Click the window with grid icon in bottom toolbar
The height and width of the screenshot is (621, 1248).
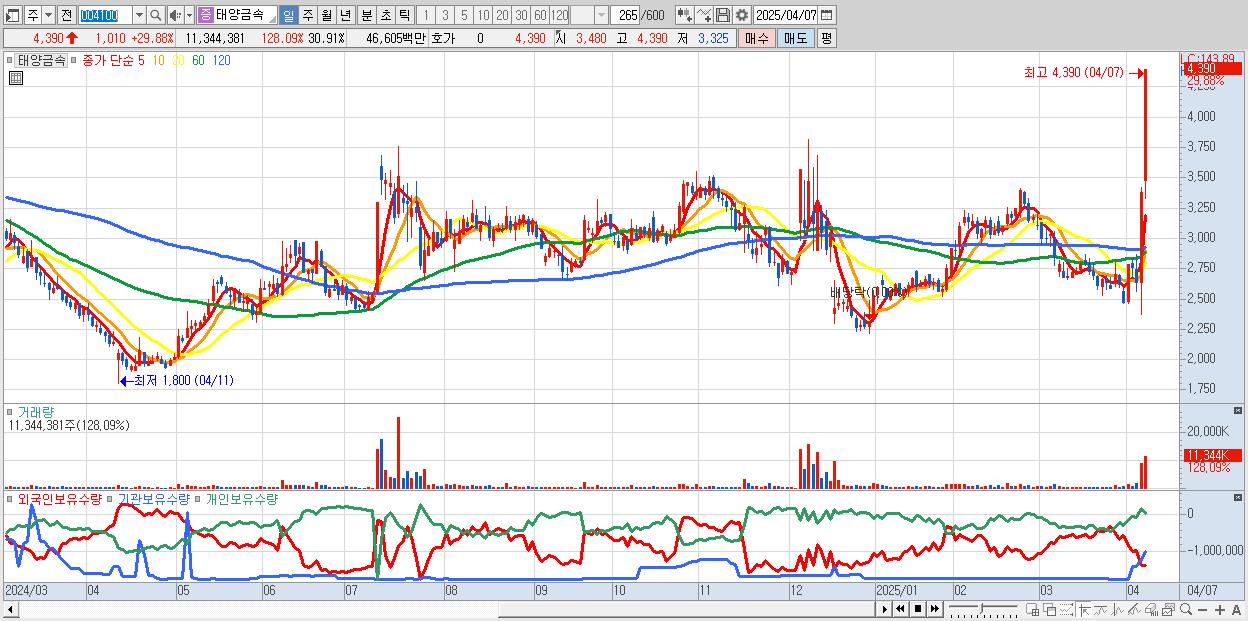pyautogui.click(x=1032, y=609)
